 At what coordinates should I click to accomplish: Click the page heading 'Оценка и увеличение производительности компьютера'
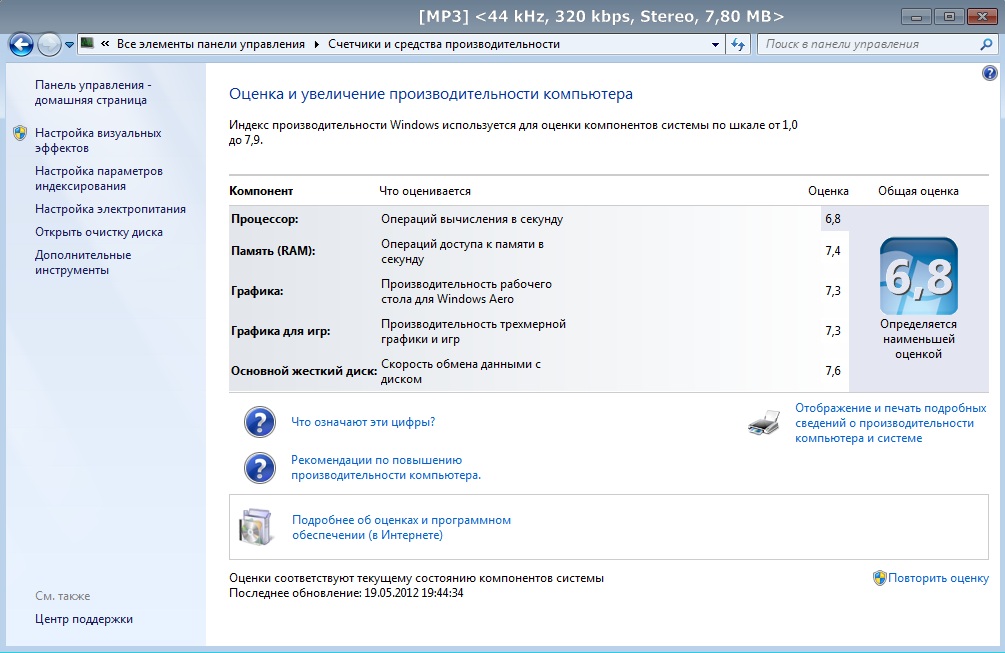pyautogui.click(x=431, y=94)
